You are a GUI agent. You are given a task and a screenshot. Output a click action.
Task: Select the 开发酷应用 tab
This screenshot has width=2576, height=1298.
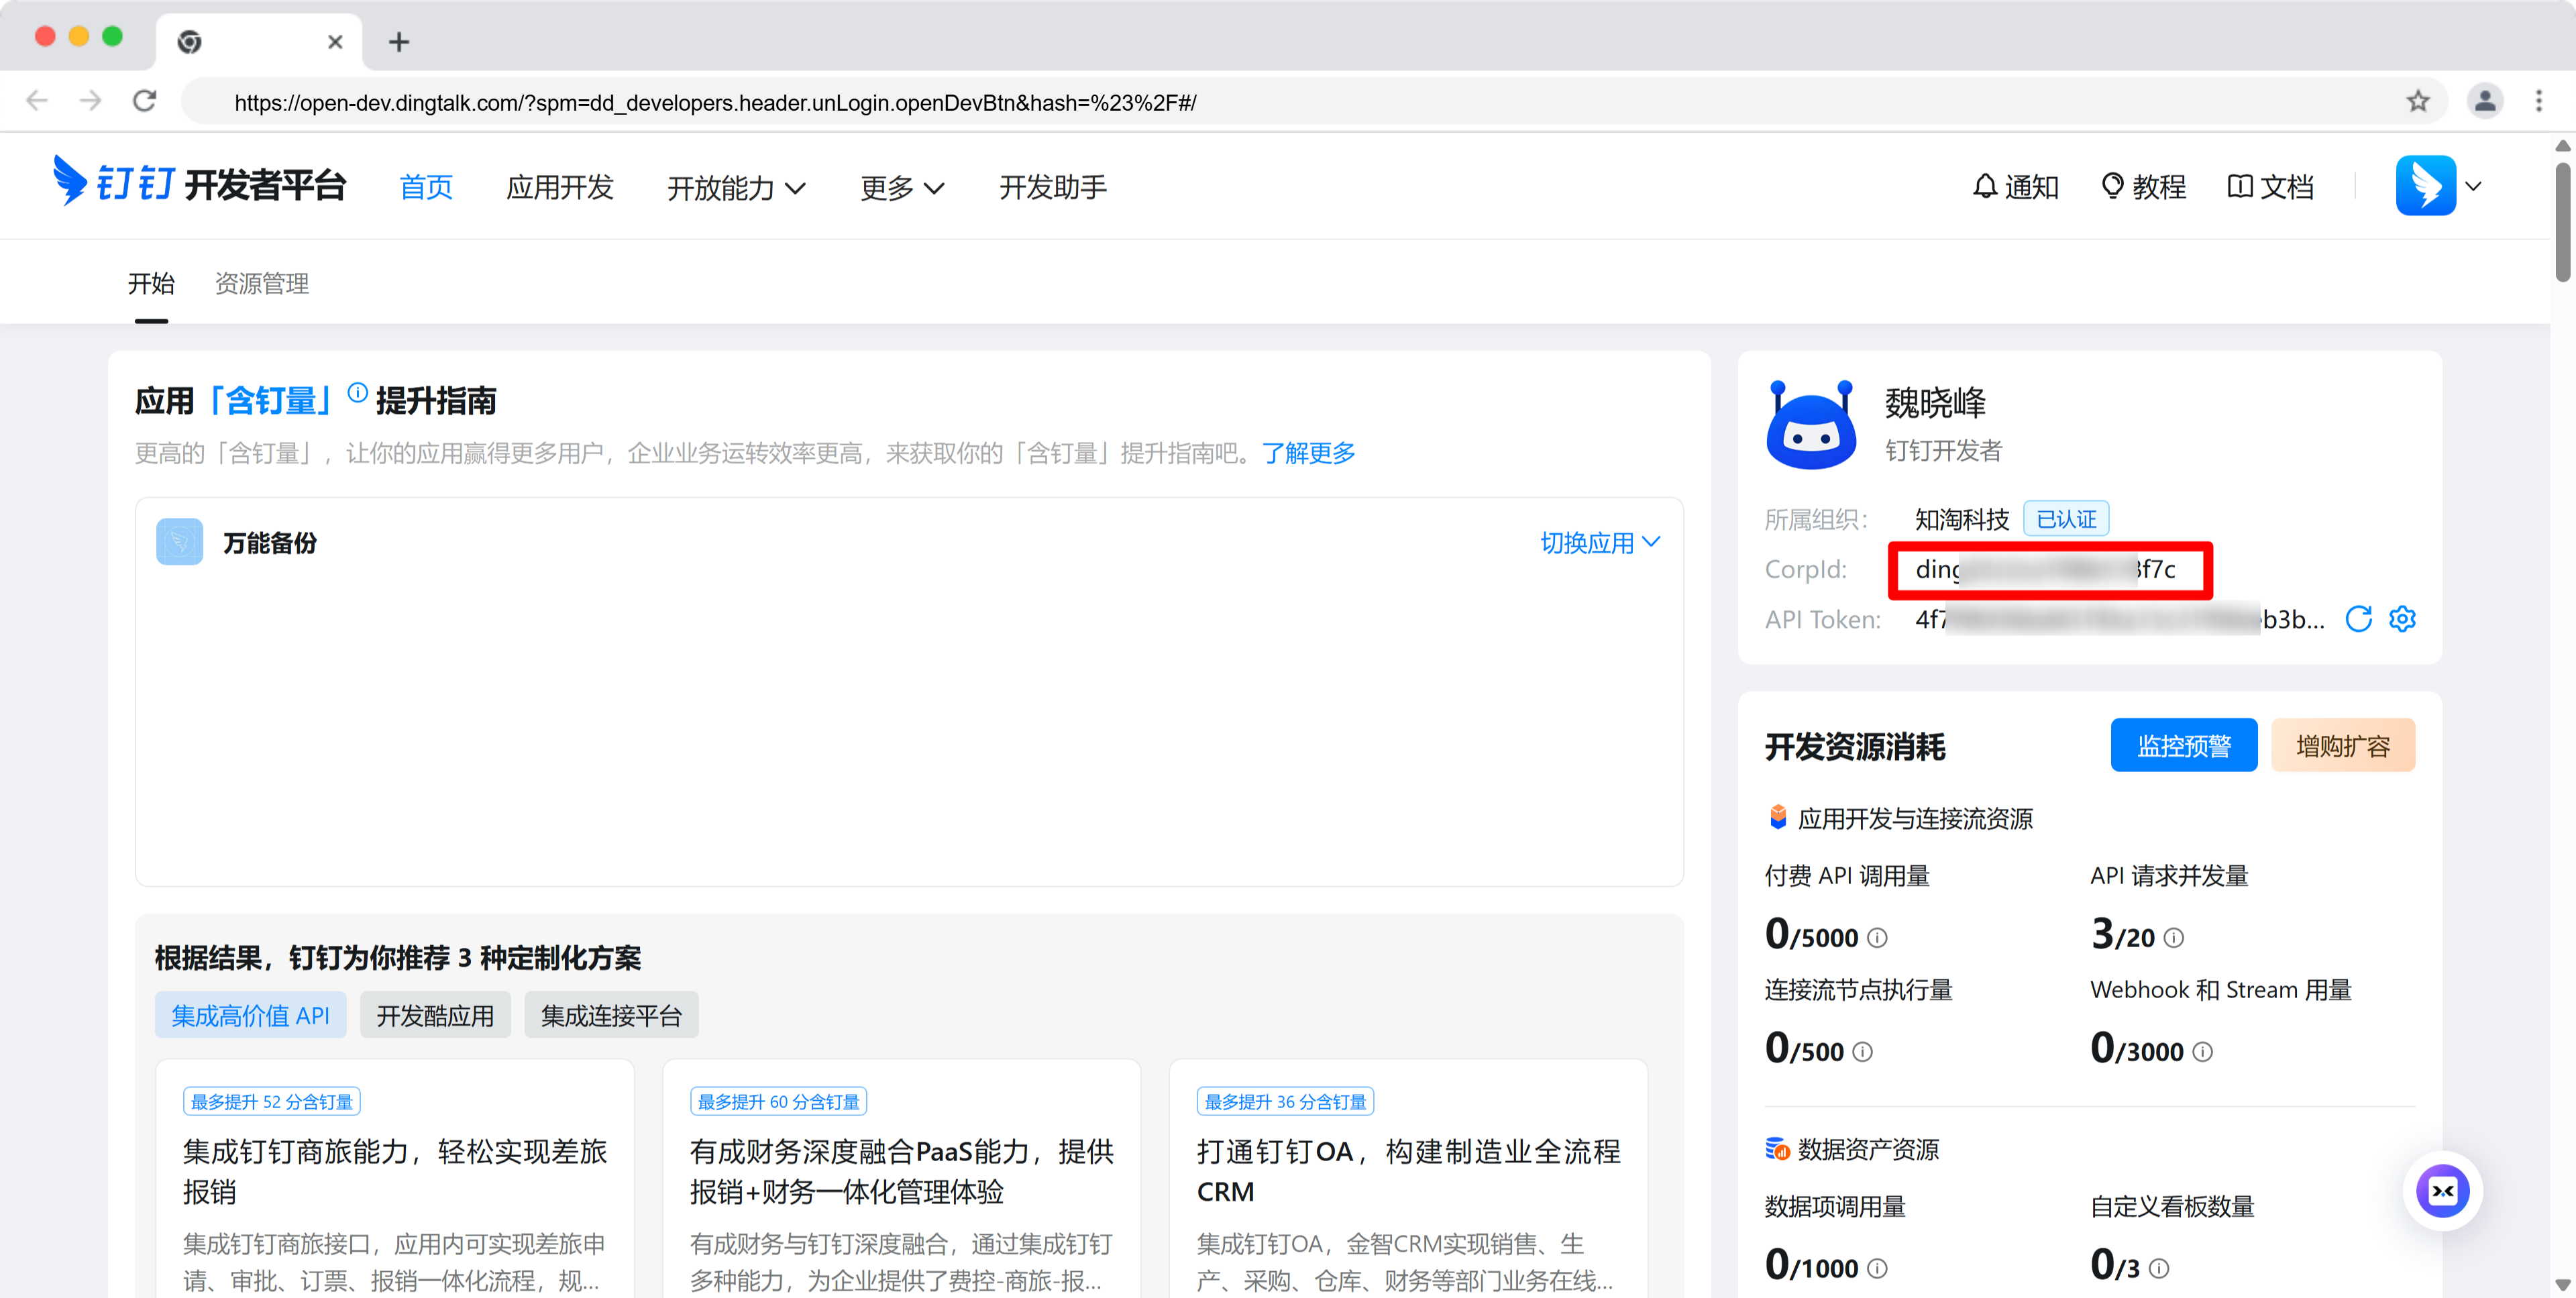click(435, 1015)
